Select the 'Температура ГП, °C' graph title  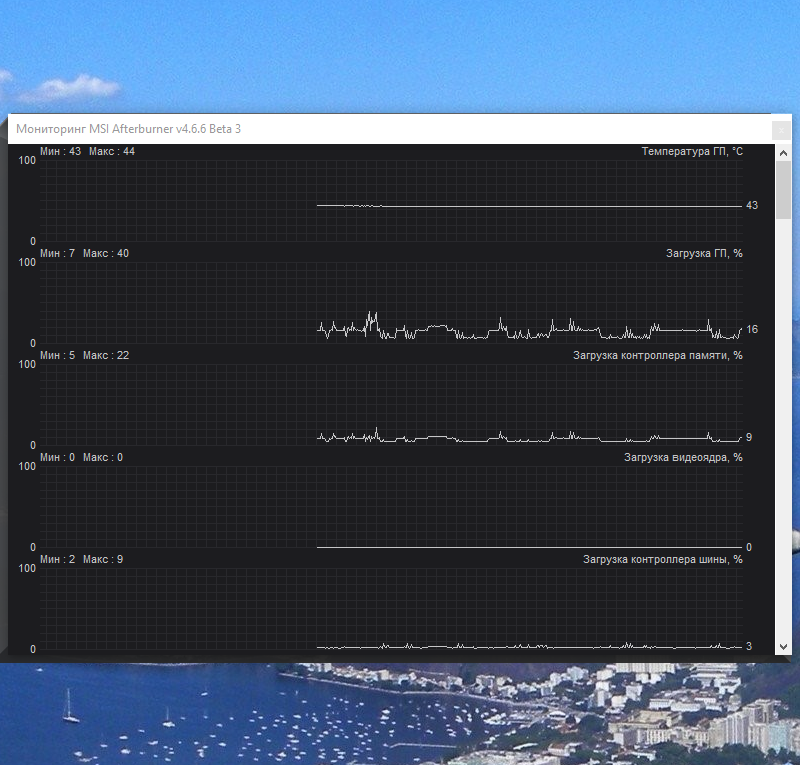click(692, 152)
